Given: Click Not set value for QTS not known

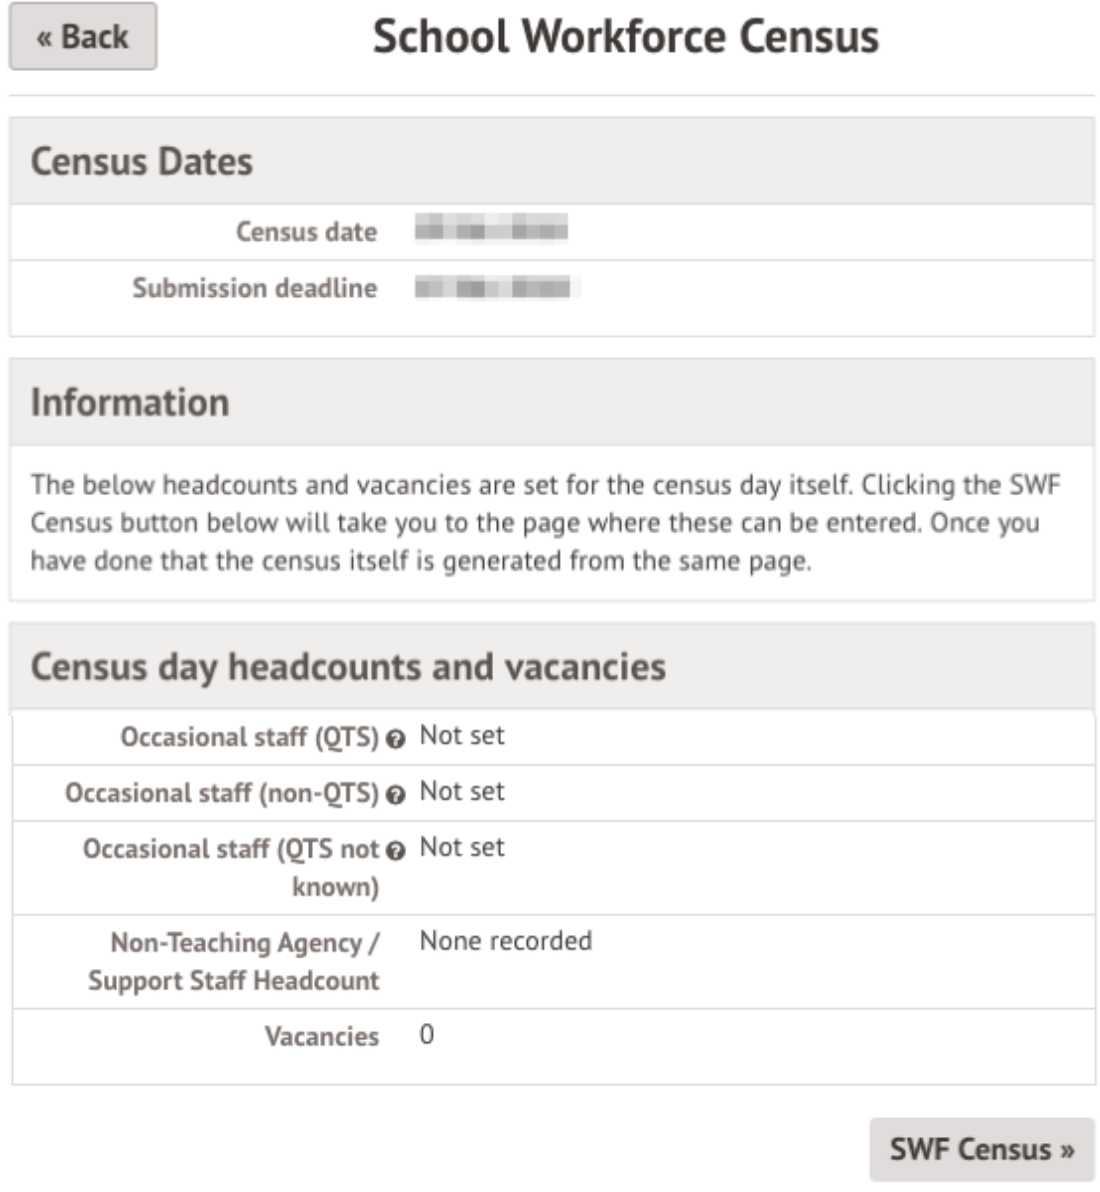Looking at the screenshot, I should pos(462,848).
